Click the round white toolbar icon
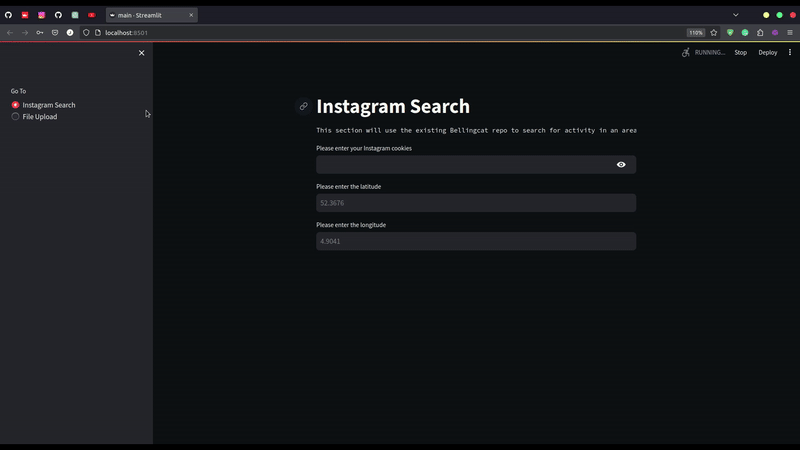The image size is (800, 450). [70, 33]
